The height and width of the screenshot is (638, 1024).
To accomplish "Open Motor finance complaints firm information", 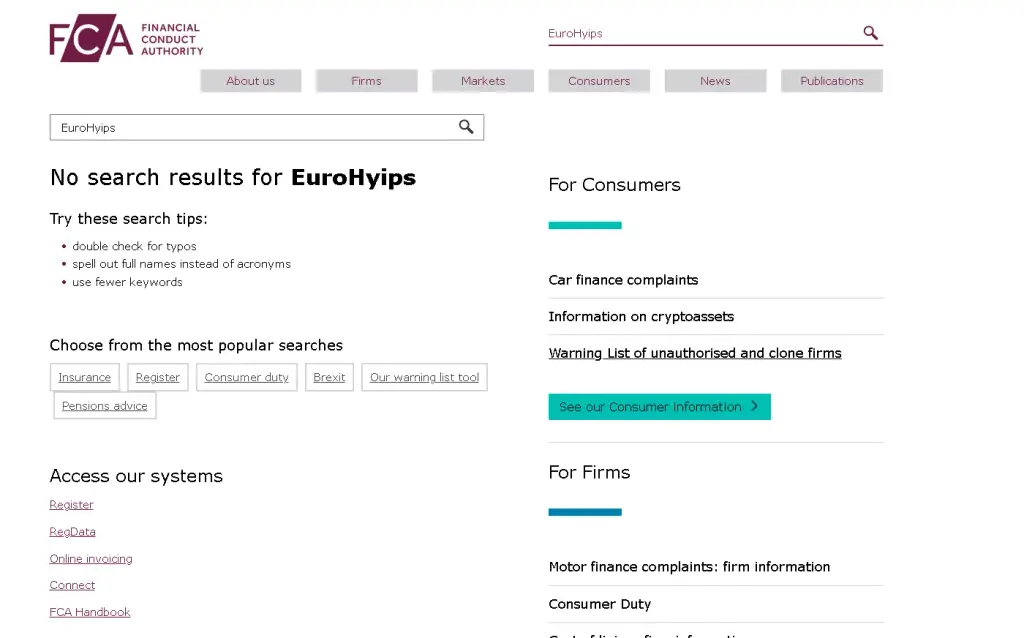I will tap(689, 567).
